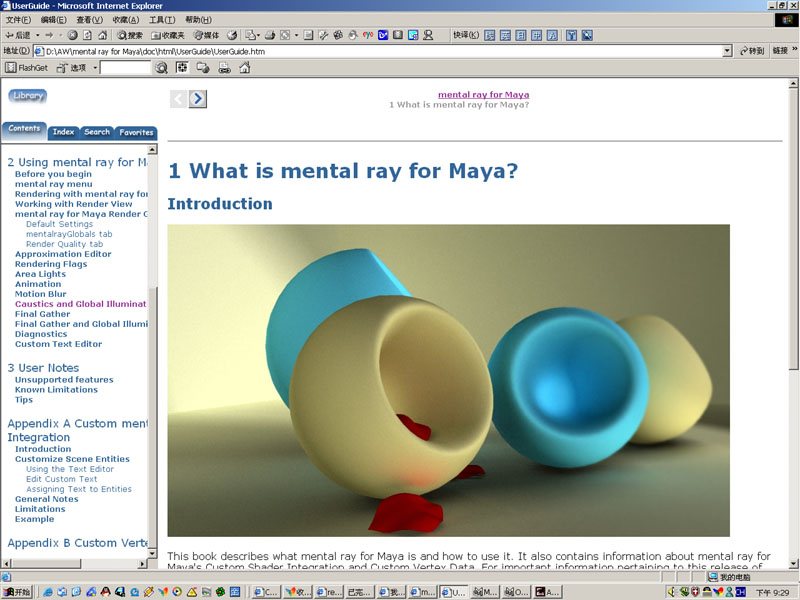Open 'Caustics and Global Illumination' topic
The height and width of the screenshot is (600, 800).
click(x=81, y=304)
